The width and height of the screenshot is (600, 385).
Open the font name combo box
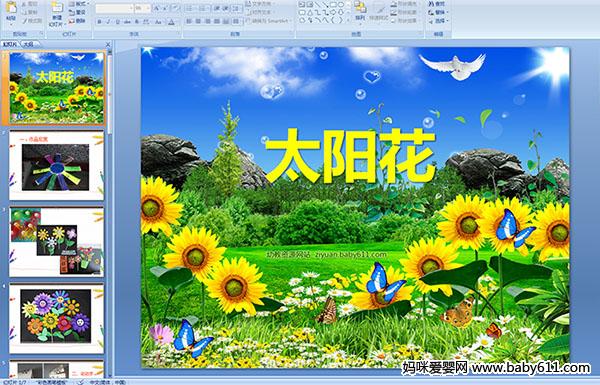(114, 8)
